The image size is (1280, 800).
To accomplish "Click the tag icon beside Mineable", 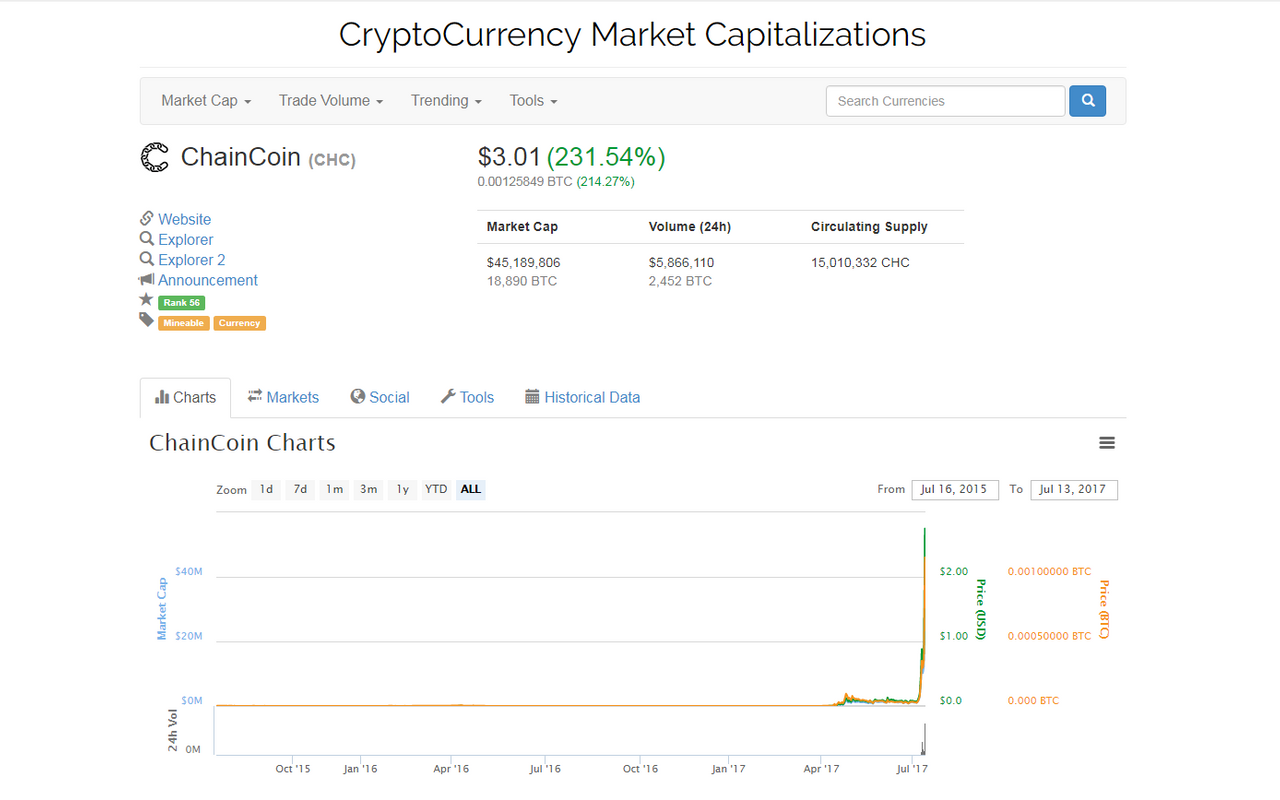I will pyautogui.click(x=146, y=320).
